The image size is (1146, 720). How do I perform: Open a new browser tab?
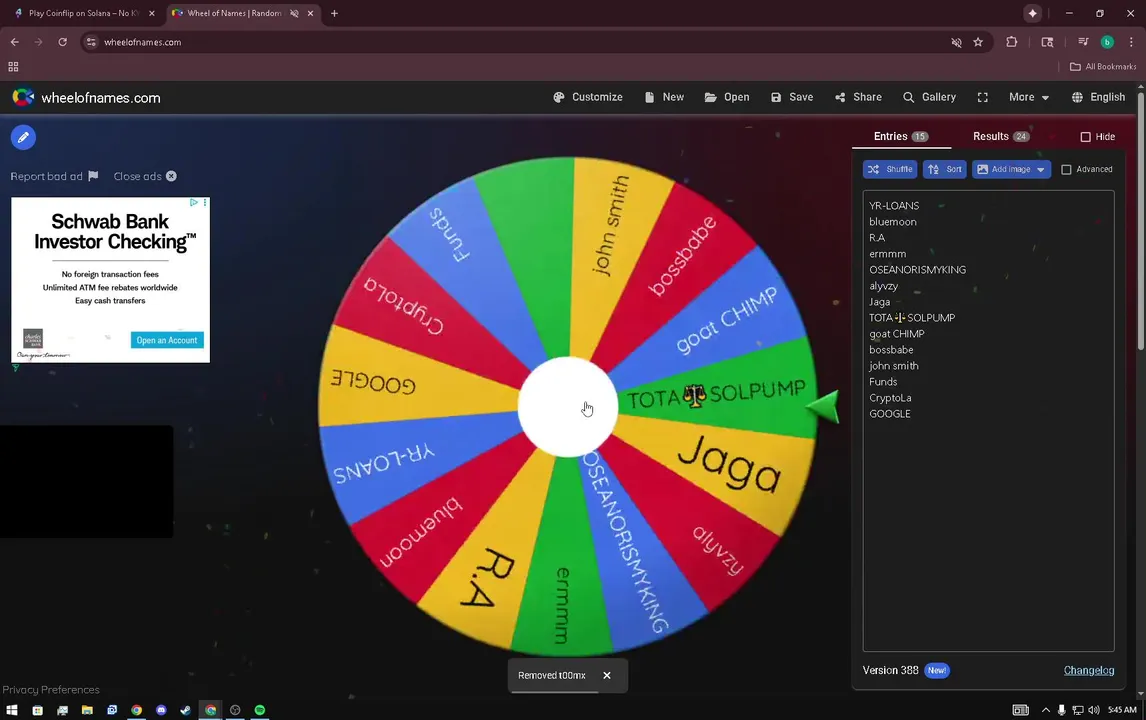coord(334,13)
